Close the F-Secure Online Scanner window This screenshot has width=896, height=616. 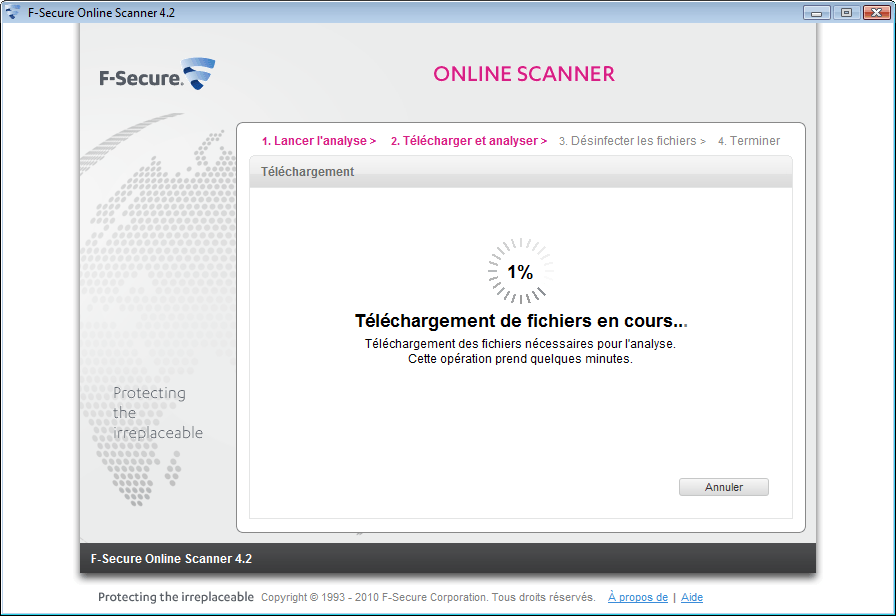point(873,12)
